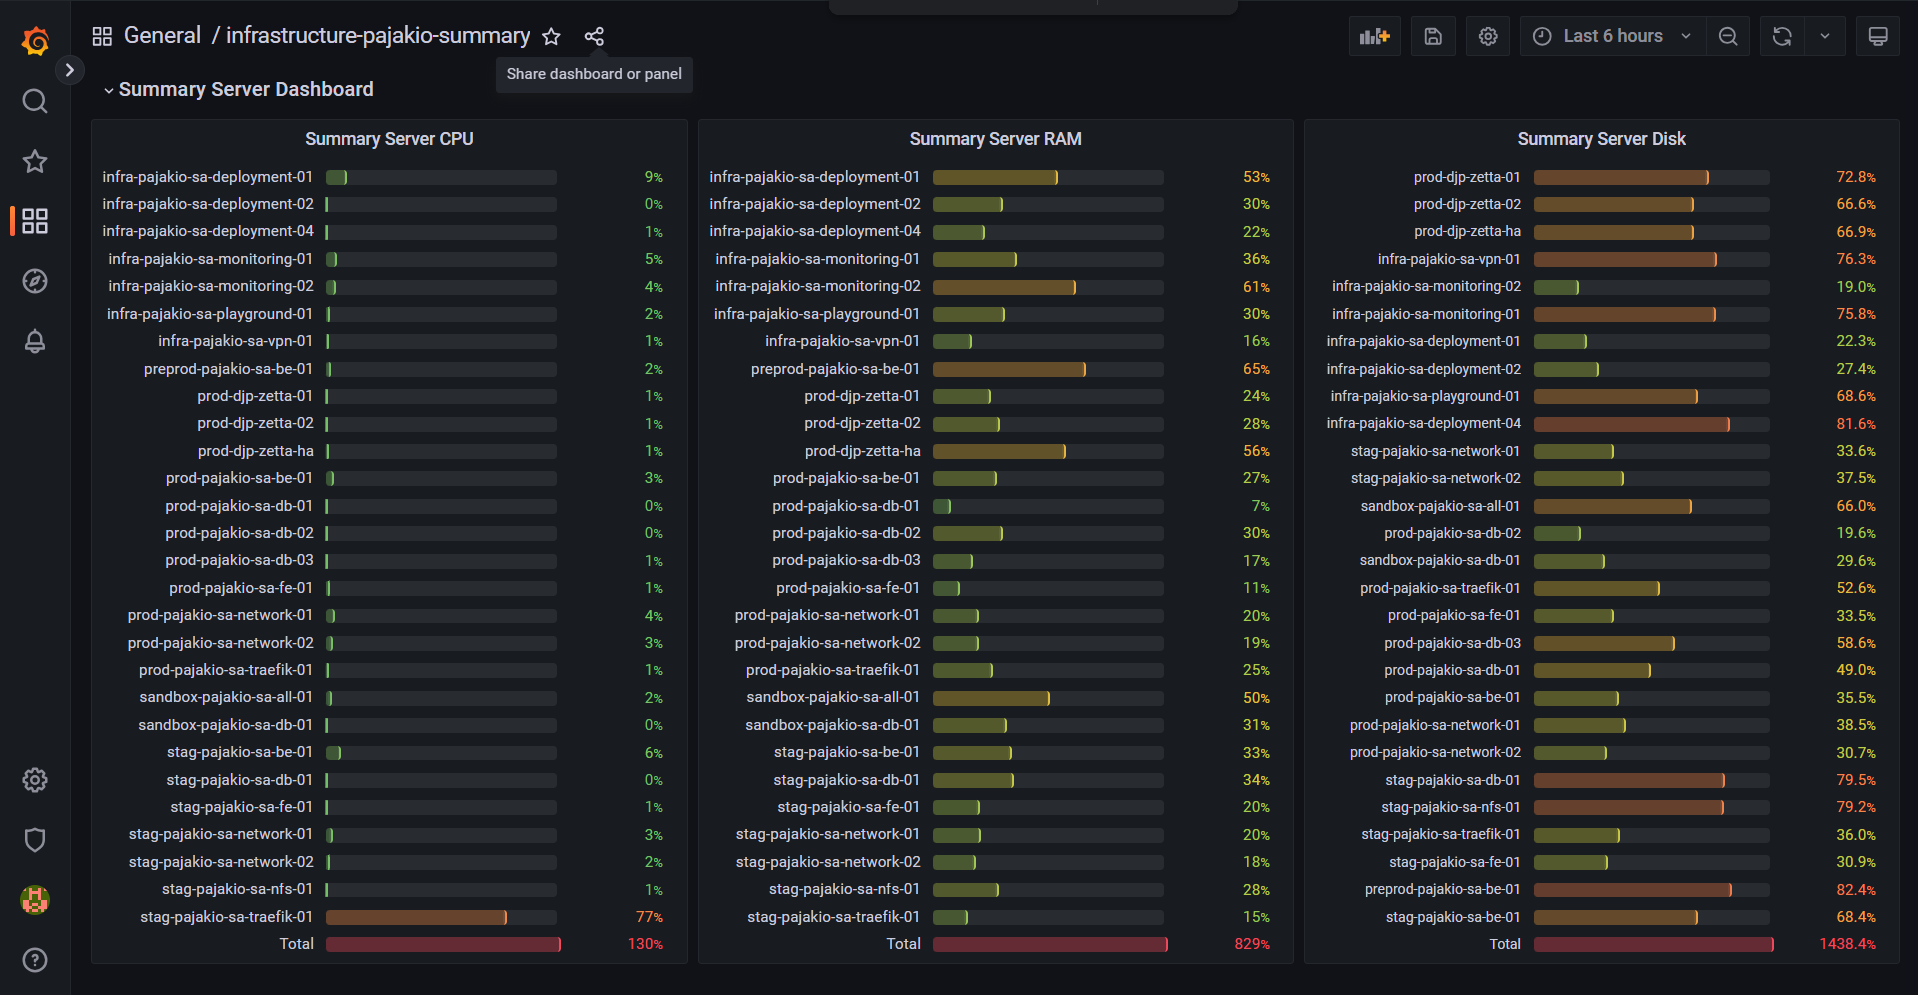The height and width of the screenshot is (995, 1918).
Task: Select prod-pajakio-sa-db-01 in CPU panel
Action: pyautogui.click(x=239, y=506)
